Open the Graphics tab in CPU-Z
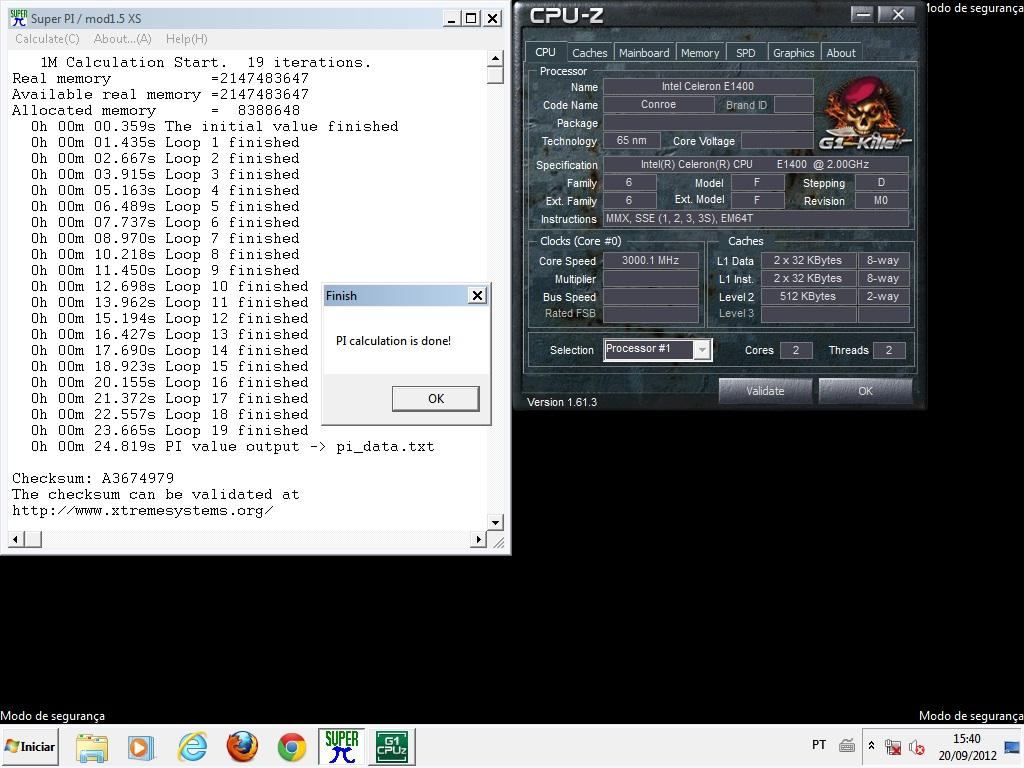The height and width of the screenshot is (768, 1024). pyautogui.click(x=793, y=53)
